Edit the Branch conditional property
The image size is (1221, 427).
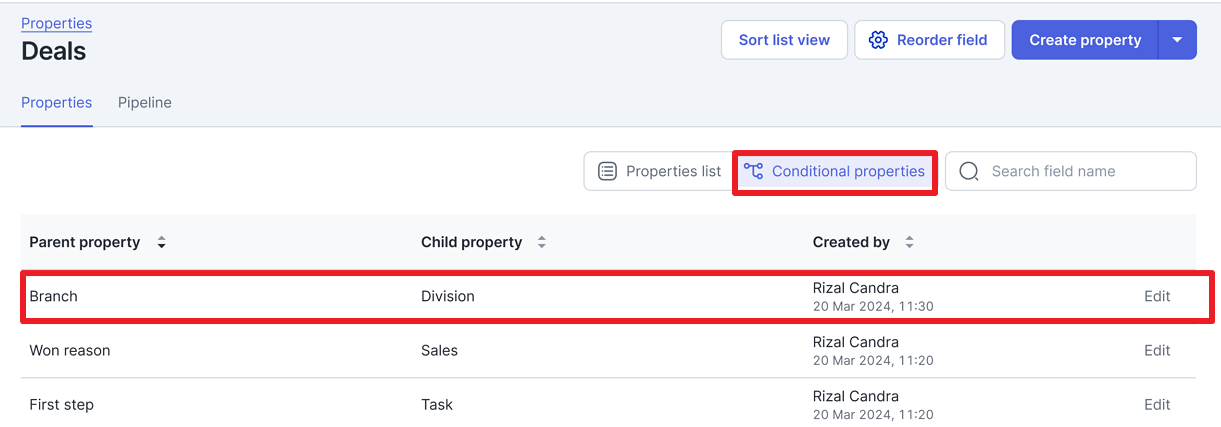pyautogui.click(x=1157, y=296)
